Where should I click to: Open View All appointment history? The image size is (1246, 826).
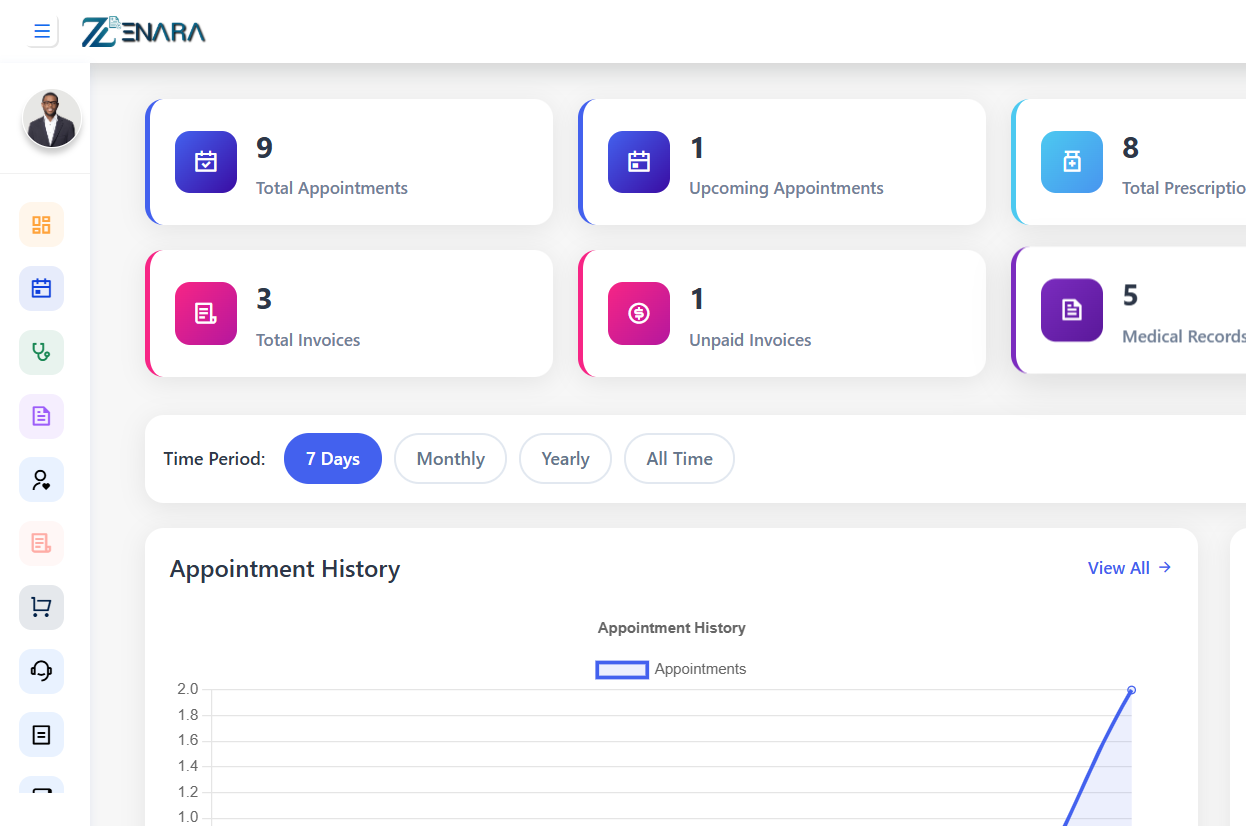1129,567
